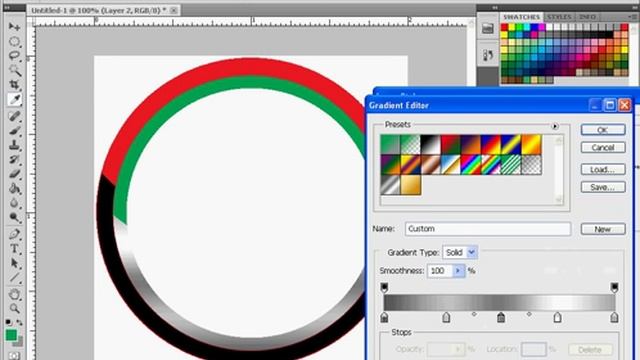Screen dimensions: 640x360
Task: Select the Brush tool
Action: point(14,131)
